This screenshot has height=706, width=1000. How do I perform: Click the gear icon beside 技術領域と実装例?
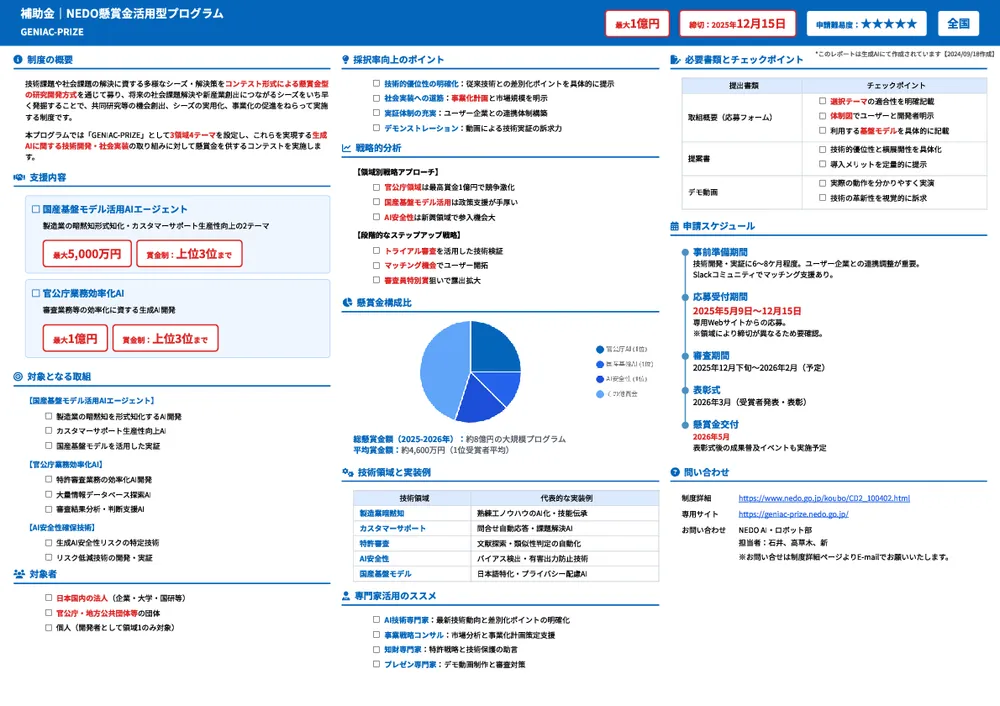347,472
